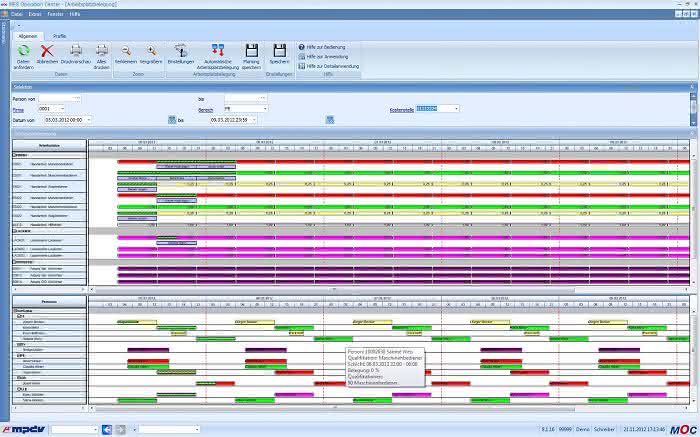
Task: Click Hilfe zur Anwendung text link
Action: tap(327, 57)
